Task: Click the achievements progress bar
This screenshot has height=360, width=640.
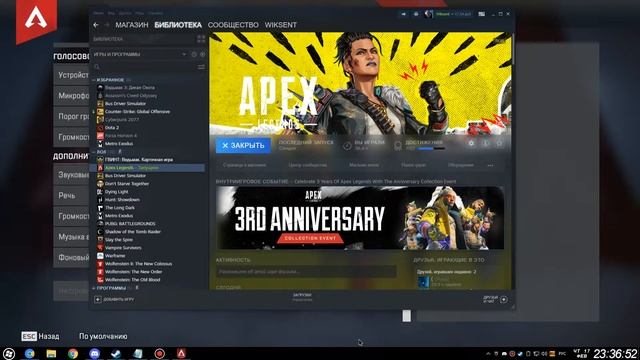Action: (x=431, y=149)
